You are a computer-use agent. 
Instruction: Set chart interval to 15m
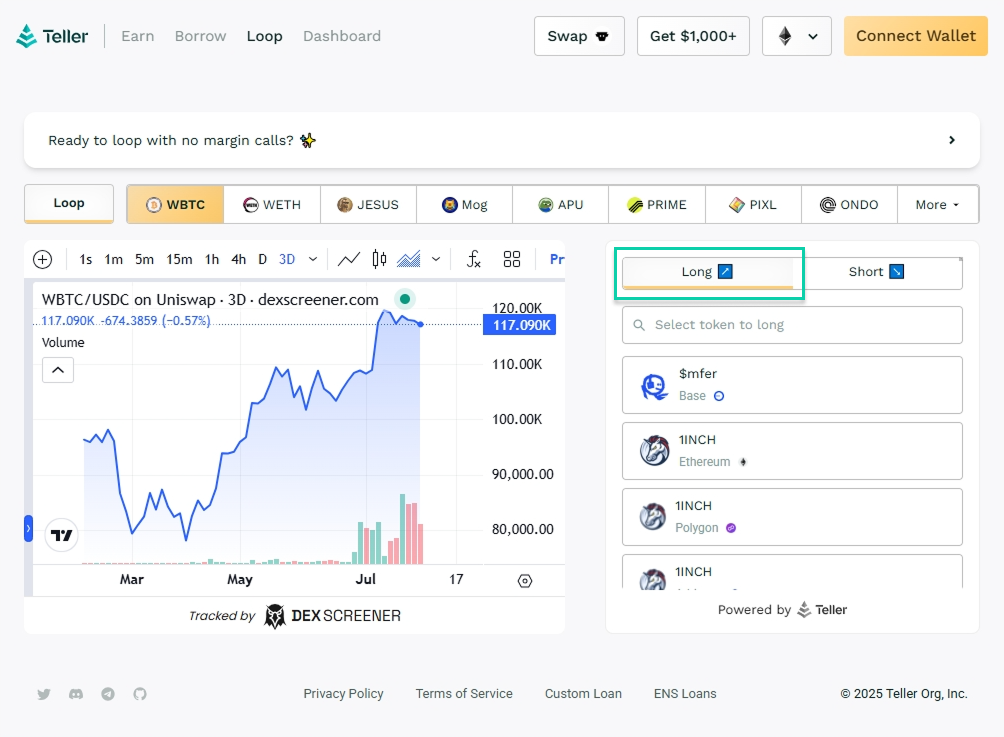pos(179,259)
